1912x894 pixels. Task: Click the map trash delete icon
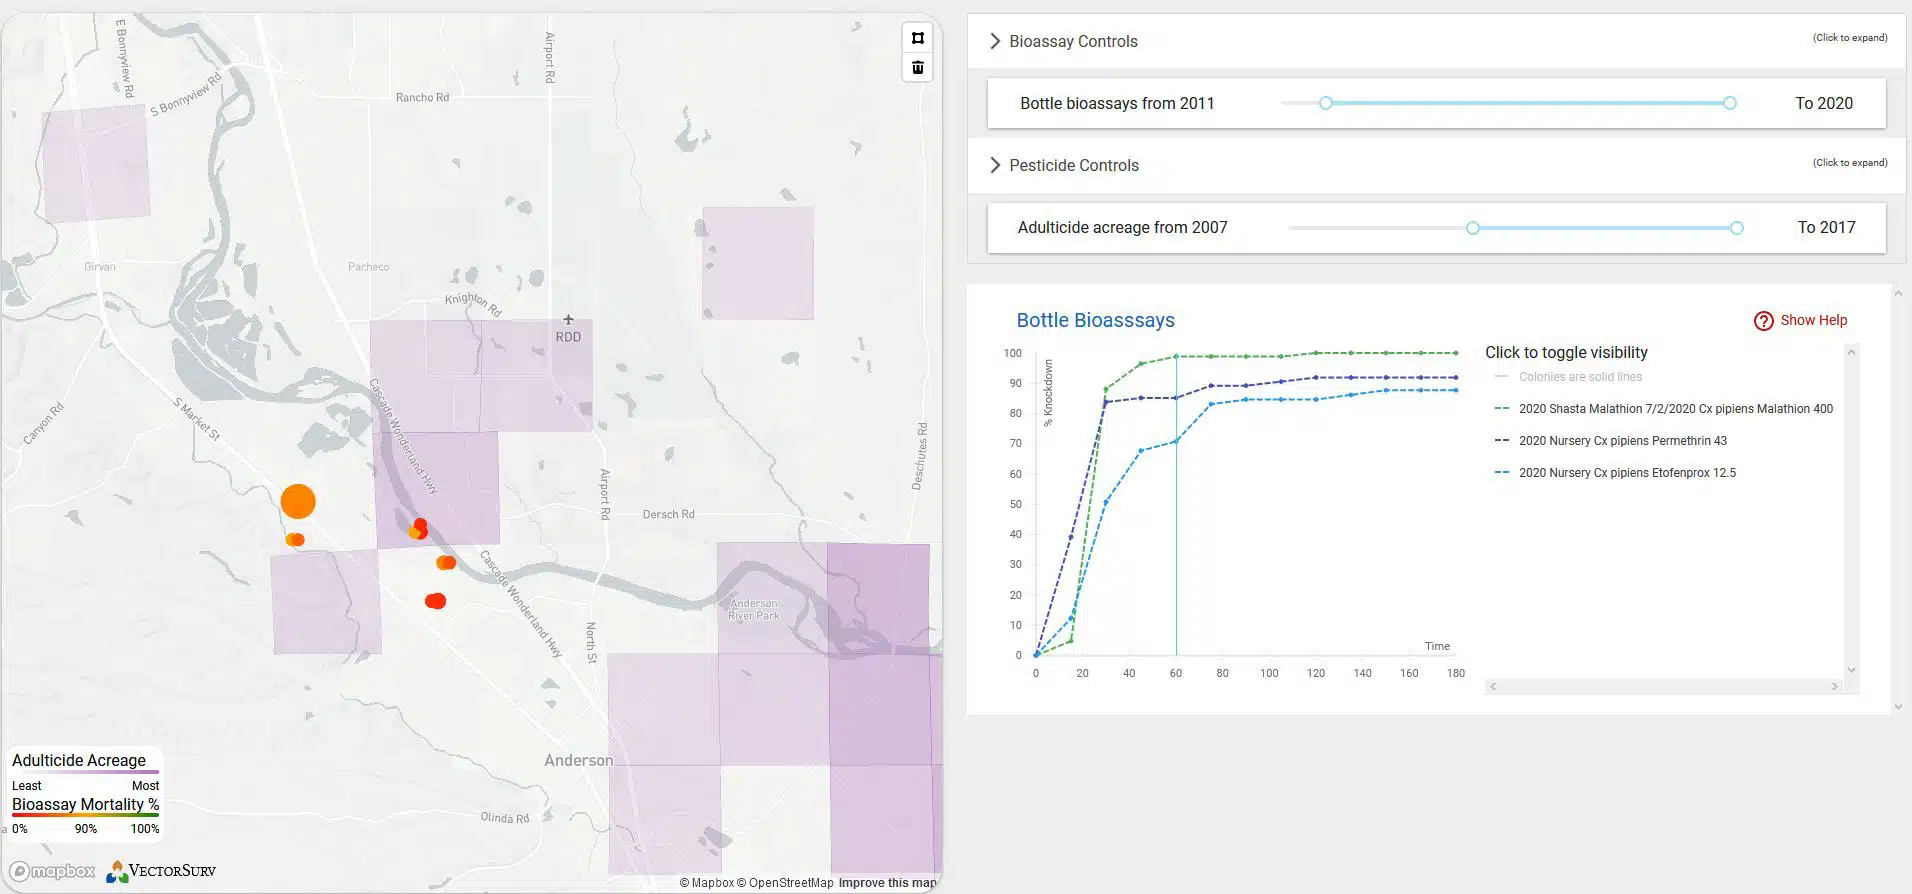click(917, 68)
